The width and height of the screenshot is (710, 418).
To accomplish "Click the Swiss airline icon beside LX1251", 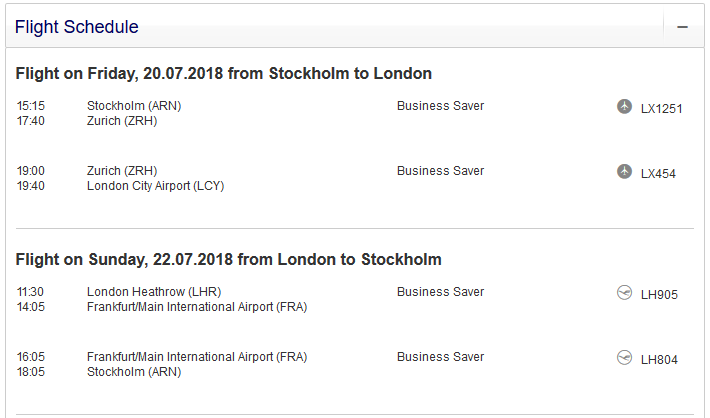I will [x=625, y=107].
